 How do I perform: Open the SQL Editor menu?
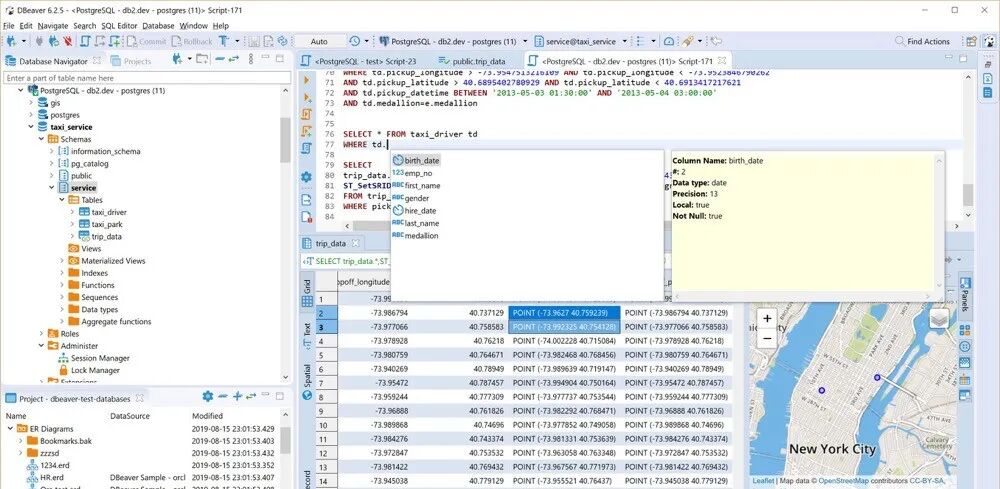118,26
